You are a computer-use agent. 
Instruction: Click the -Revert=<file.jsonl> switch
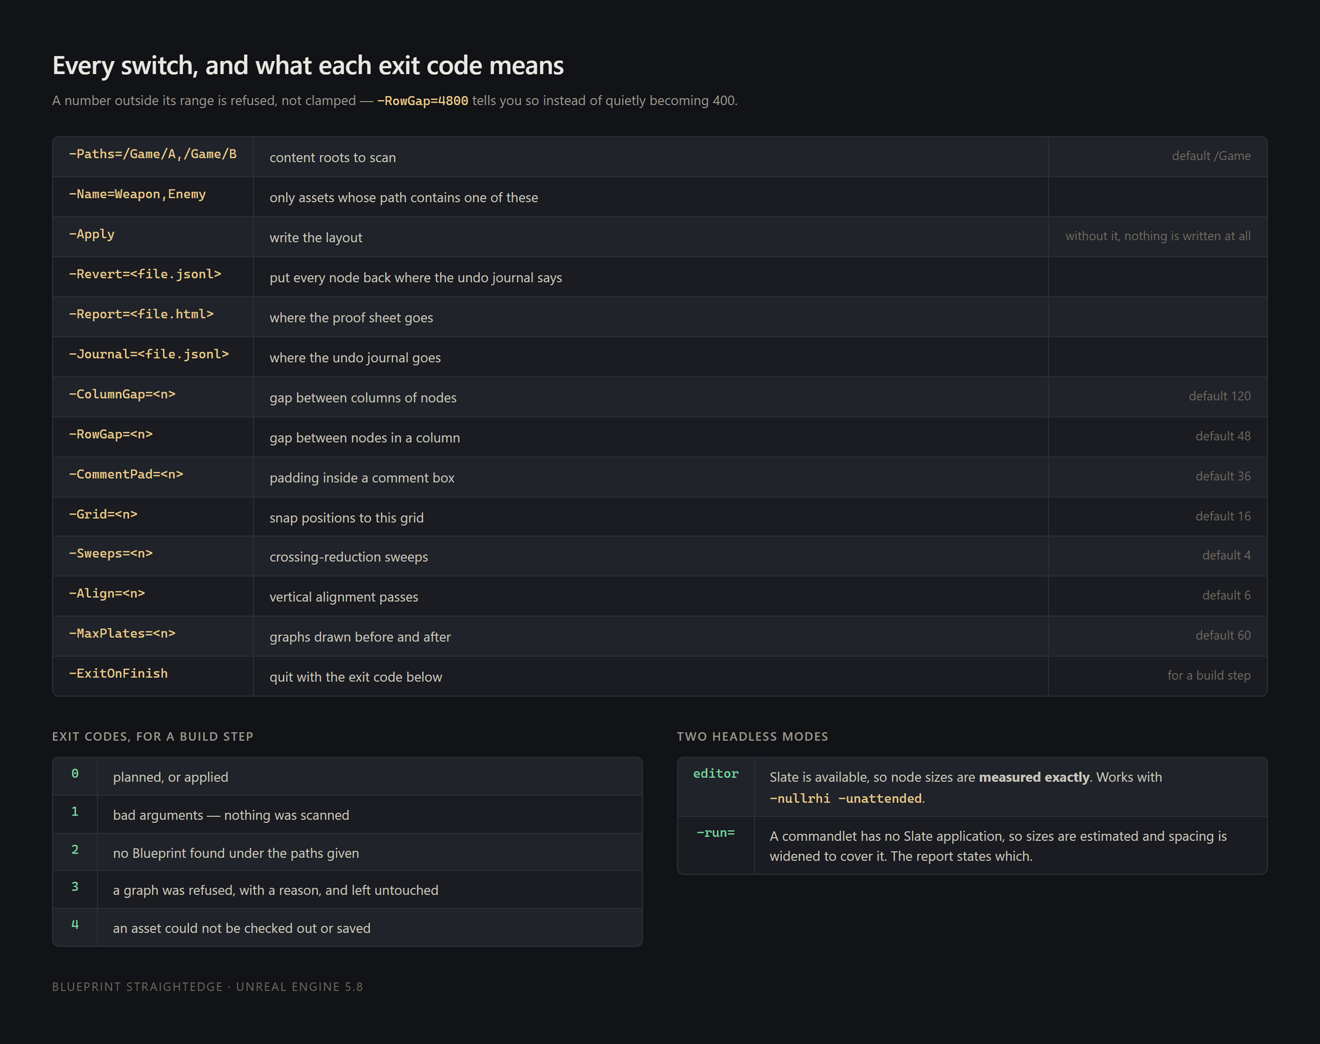145,275
